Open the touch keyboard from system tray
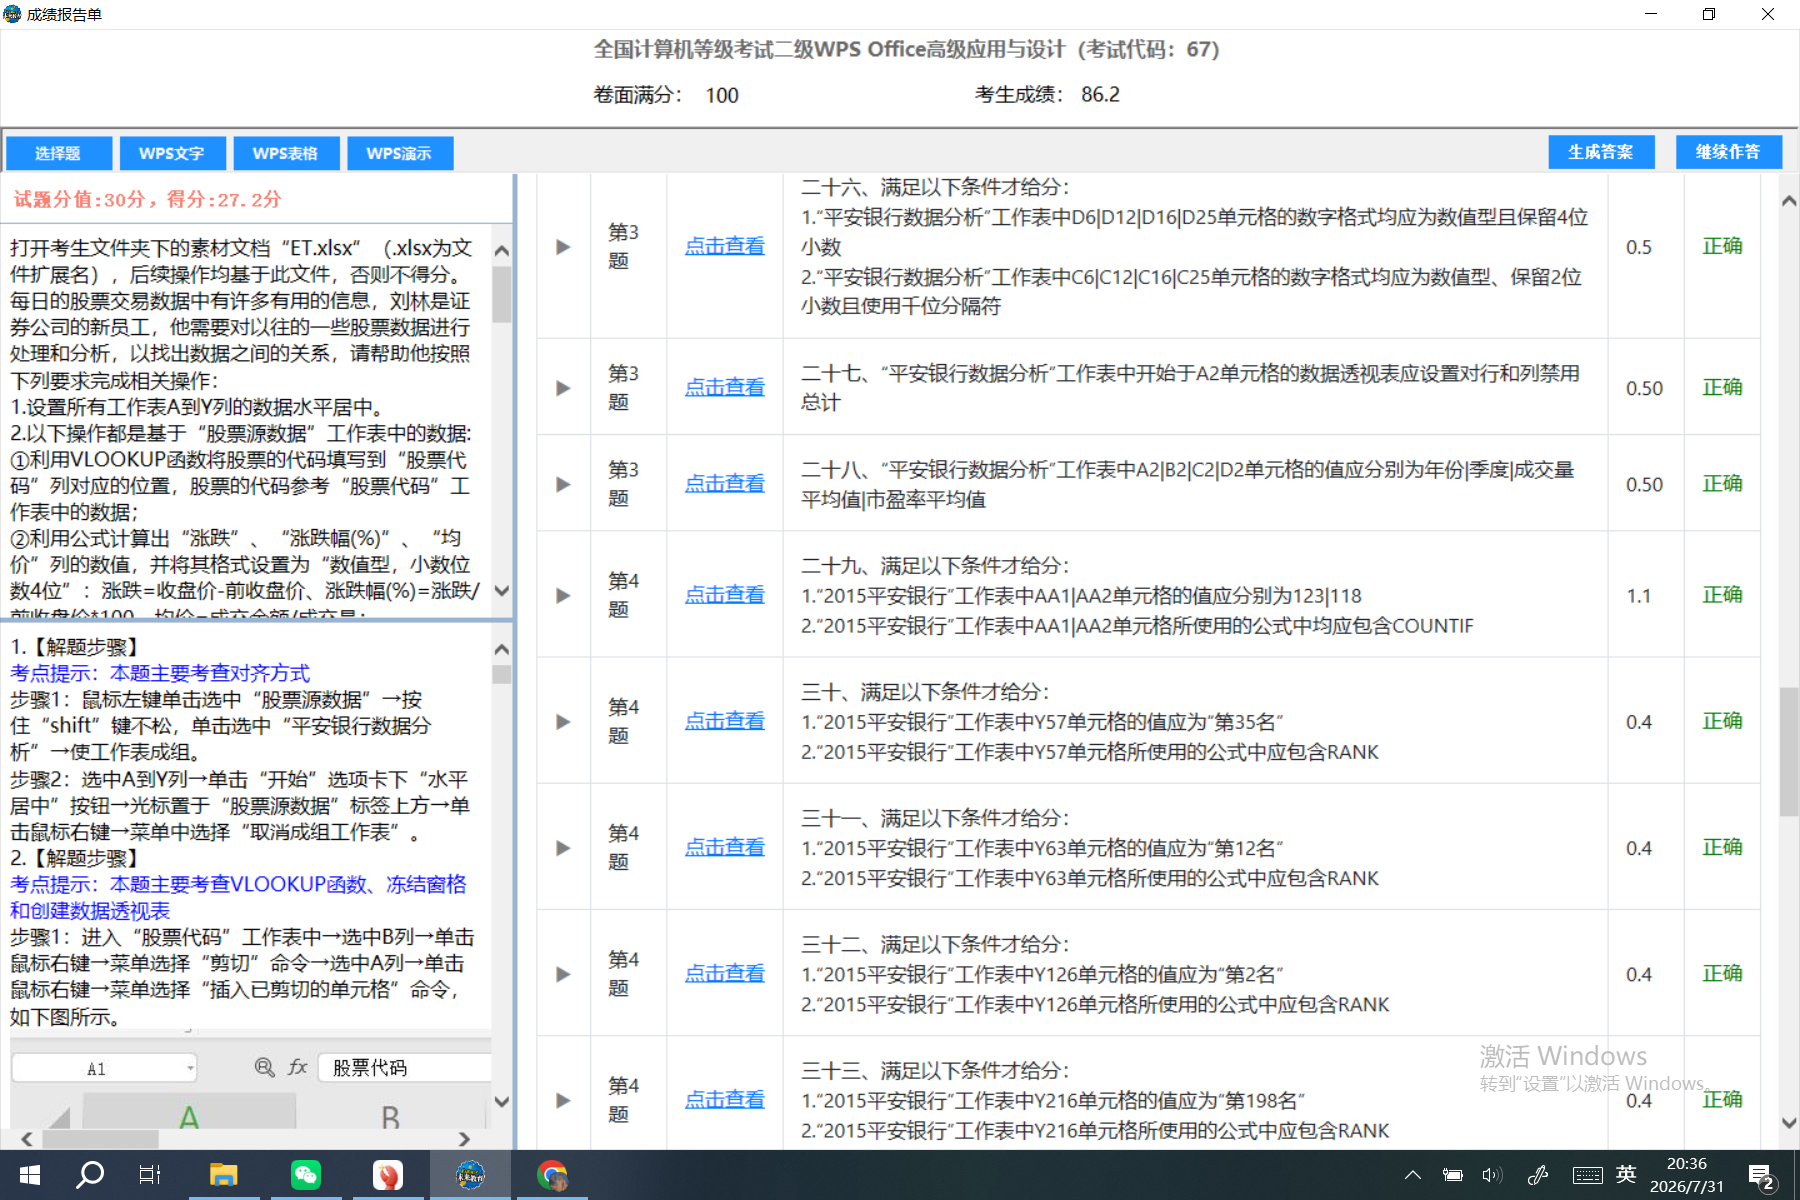This screenshot has height=1200, width=1800. click(x=1587, y=1175)
